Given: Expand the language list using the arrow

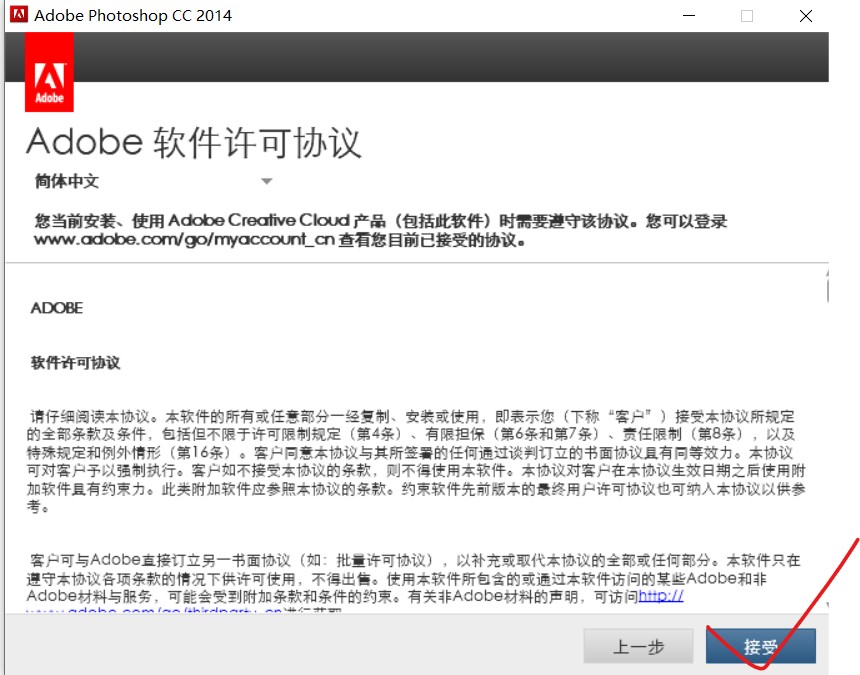Looking at the screenshot, I should coord(266,182).
